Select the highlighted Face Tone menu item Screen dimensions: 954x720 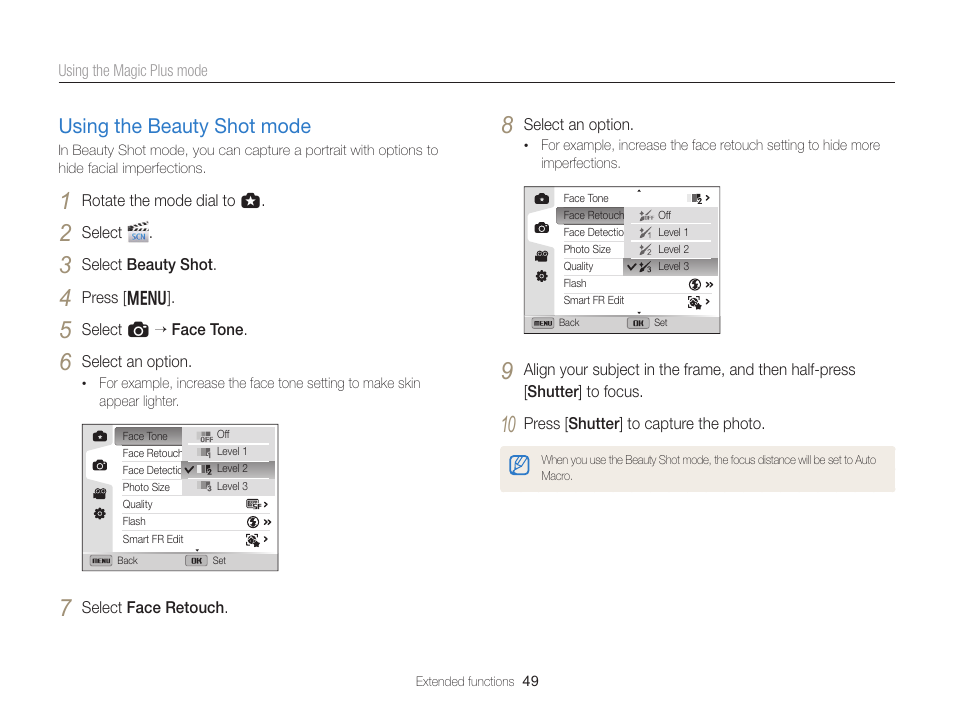[x=148, y=436]
